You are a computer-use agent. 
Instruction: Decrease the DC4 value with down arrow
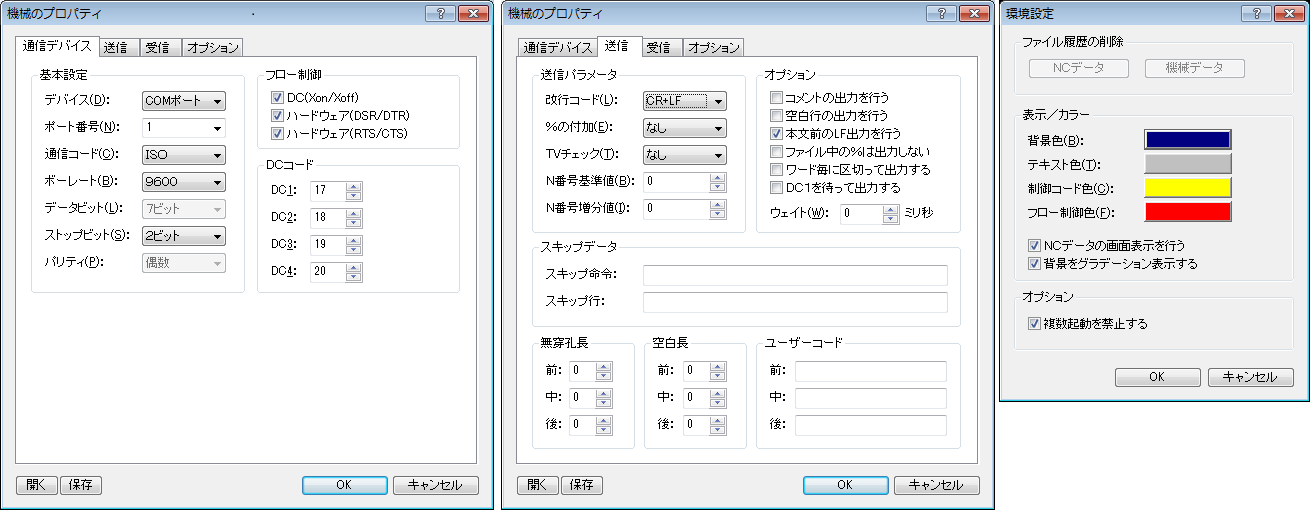pos(353,277)
